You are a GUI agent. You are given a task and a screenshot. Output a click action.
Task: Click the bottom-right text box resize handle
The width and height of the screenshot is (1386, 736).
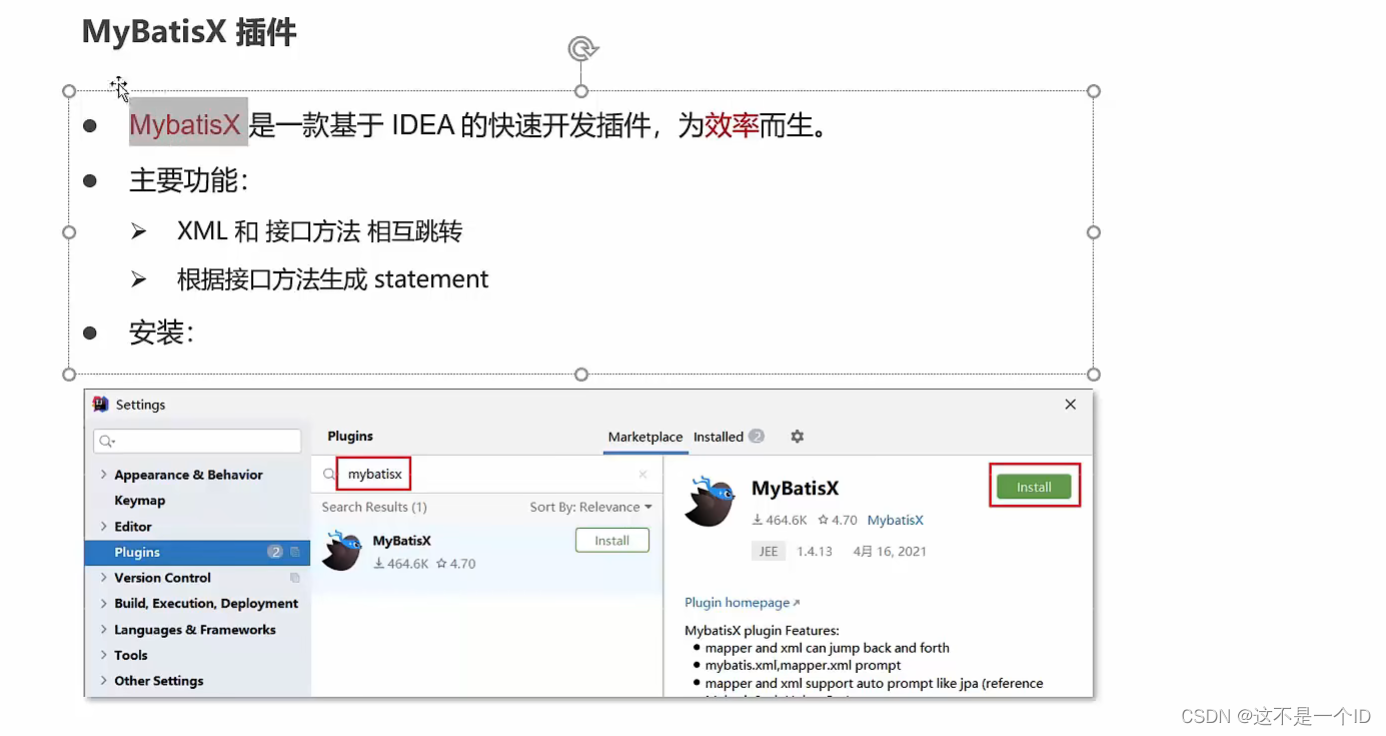click(x=1094, y=374)
